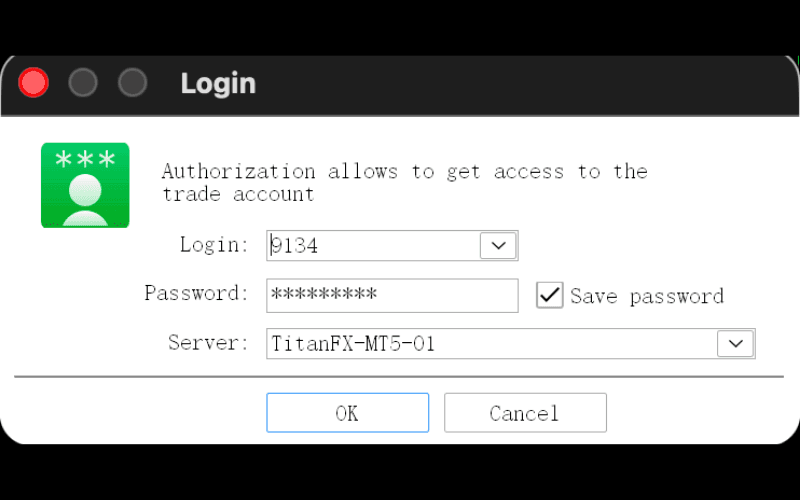Click the Server field label
The width and height of the screenshot is (800, 500).
coord(208,342)
